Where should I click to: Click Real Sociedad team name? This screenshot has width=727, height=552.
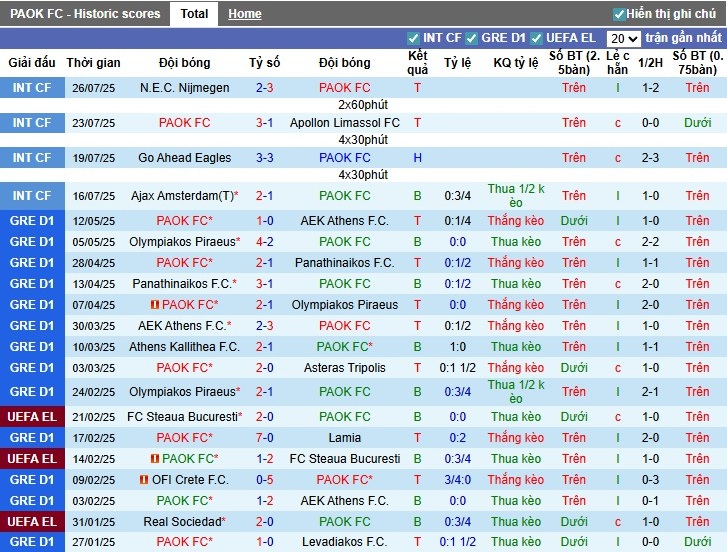[x=183, y=521]
